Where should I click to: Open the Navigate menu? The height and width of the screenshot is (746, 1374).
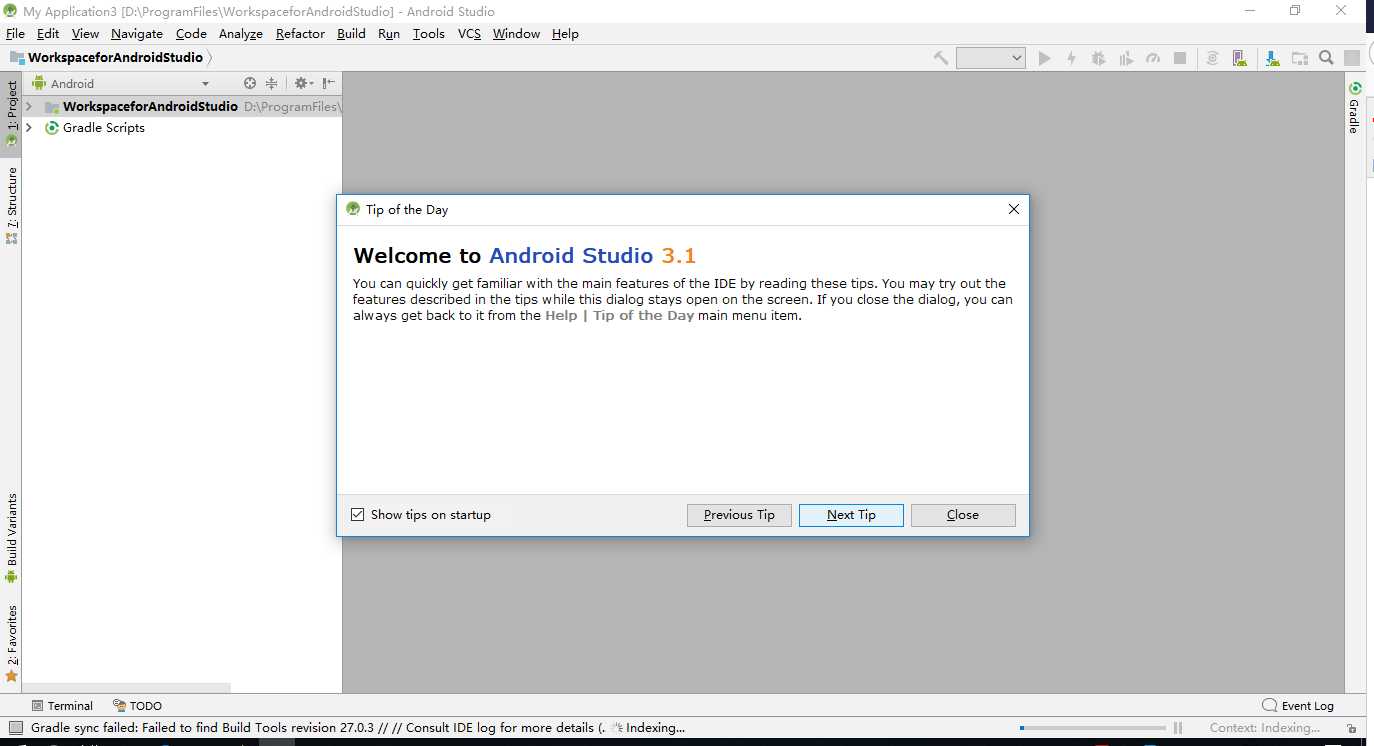[136, 33]
